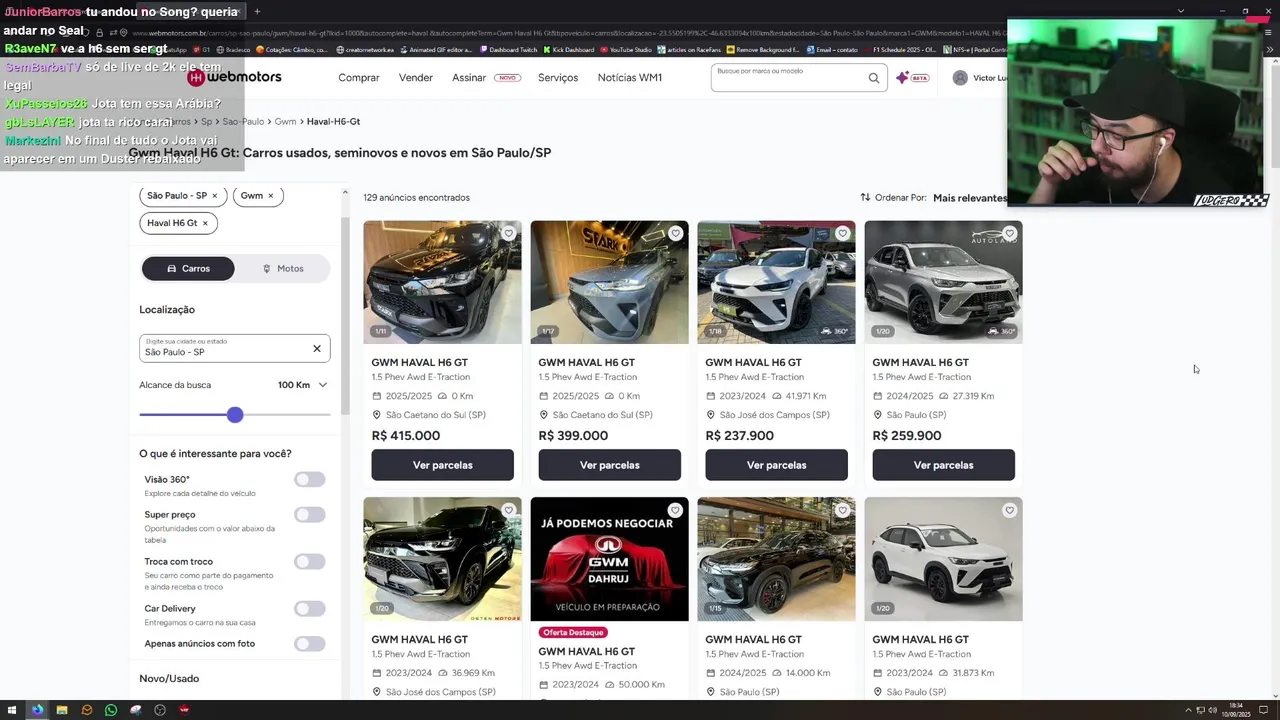The width and height of the screenshot is (1280, 720).
Task: Remove the Haval H6 Gt filter chip
Action: click(x=205, y=223)
